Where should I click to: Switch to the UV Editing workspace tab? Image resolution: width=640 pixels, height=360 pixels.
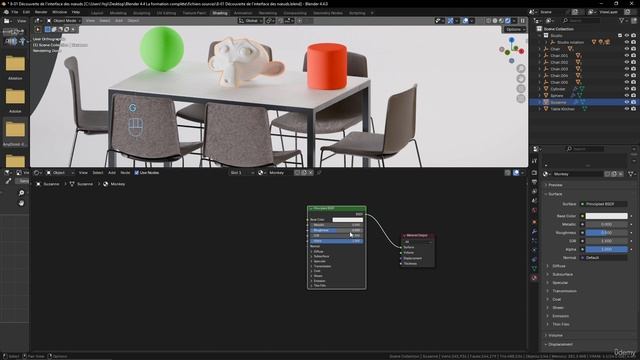(166, 13)
